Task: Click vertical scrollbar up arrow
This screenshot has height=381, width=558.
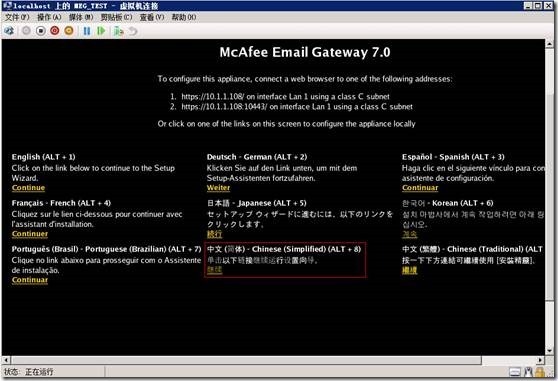Action: 549,44
